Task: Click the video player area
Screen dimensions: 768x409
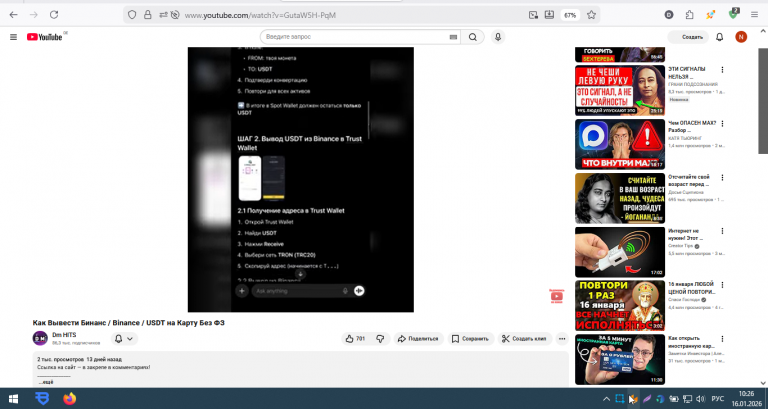Action: tap(301, 179)
